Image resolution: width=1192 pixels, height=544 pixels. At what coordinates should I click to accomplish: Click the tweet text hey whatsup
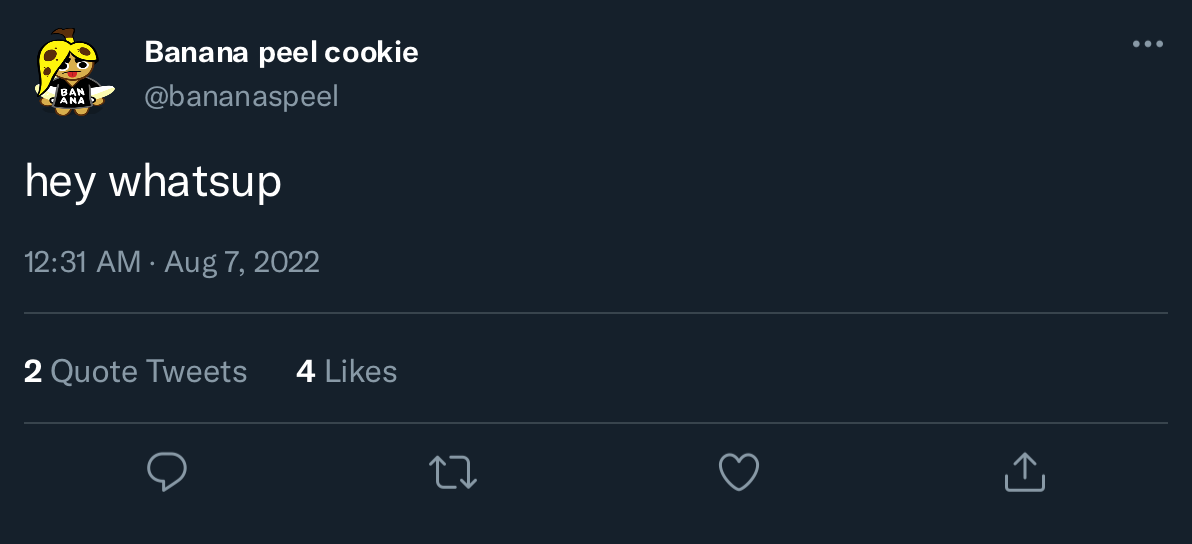pyautogui.click(x=153, y=182)
